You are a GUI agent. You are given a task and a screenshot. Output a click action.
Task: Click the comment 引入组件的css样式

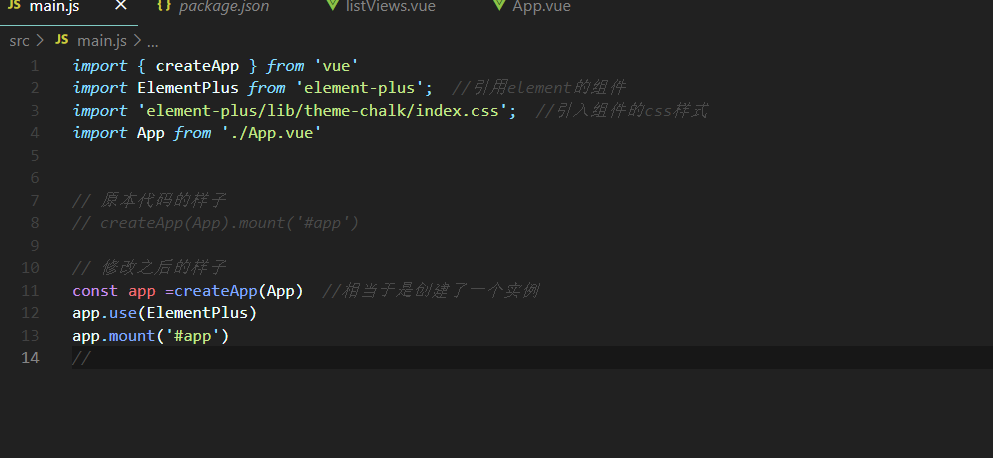[x=622, y=111]
